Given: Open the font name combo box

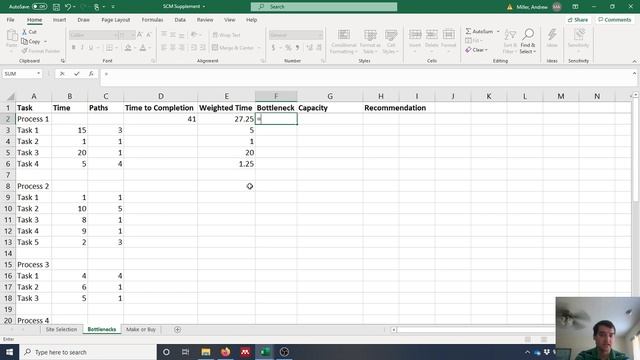Looking at the screenshot, I should (x=93, y=35).
